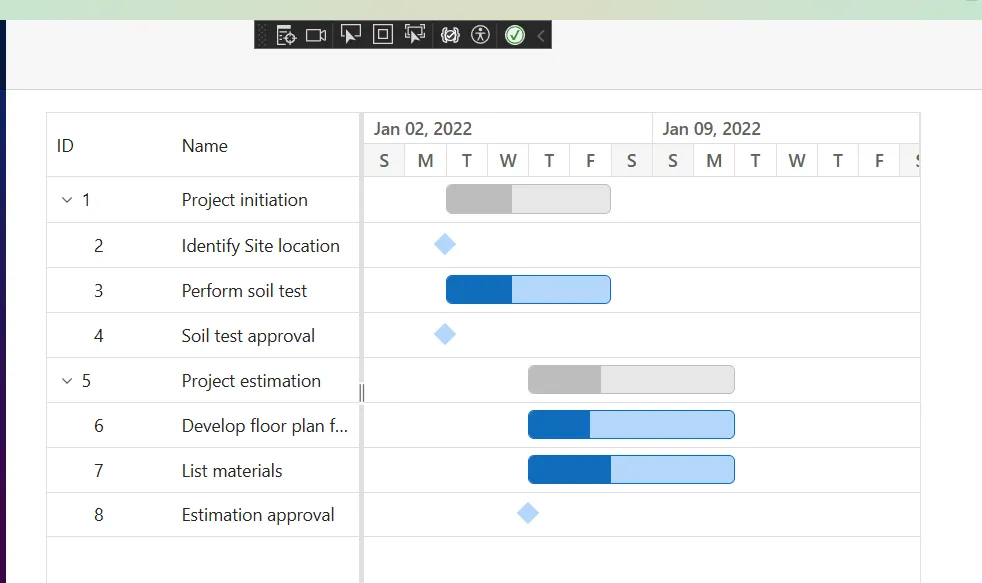This screenshot has height=583, width=982.
Task: Click the W day header under Jan 02
Action: click(508, 161)
